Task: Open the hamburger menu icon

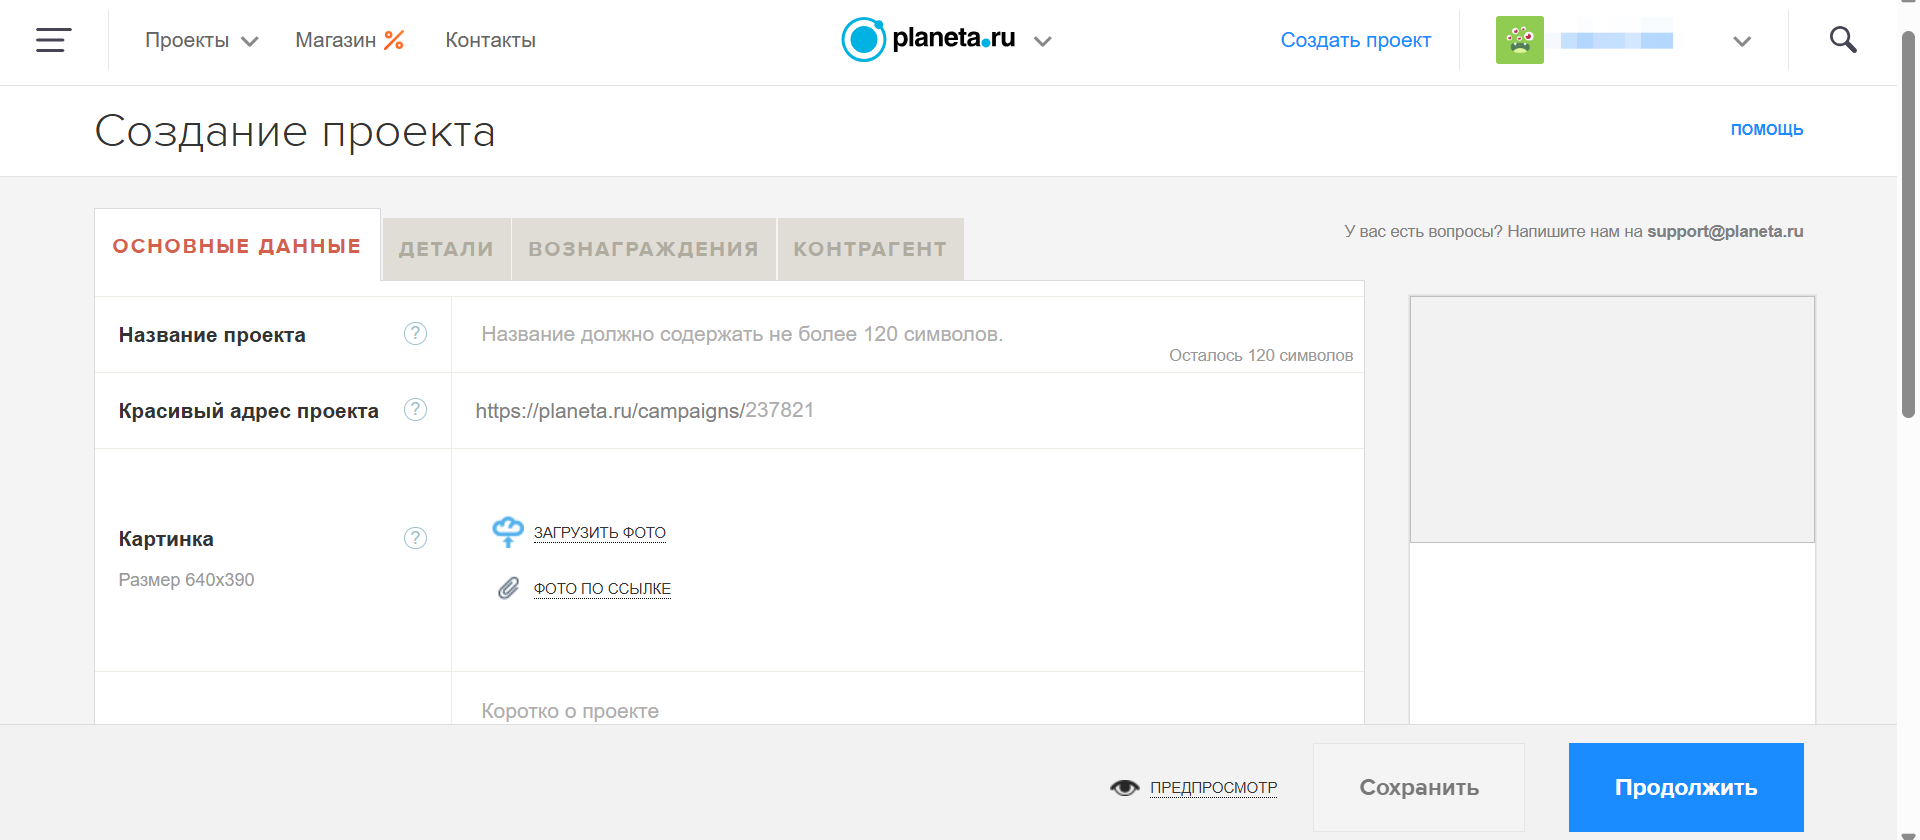Action: pos(51,40)
